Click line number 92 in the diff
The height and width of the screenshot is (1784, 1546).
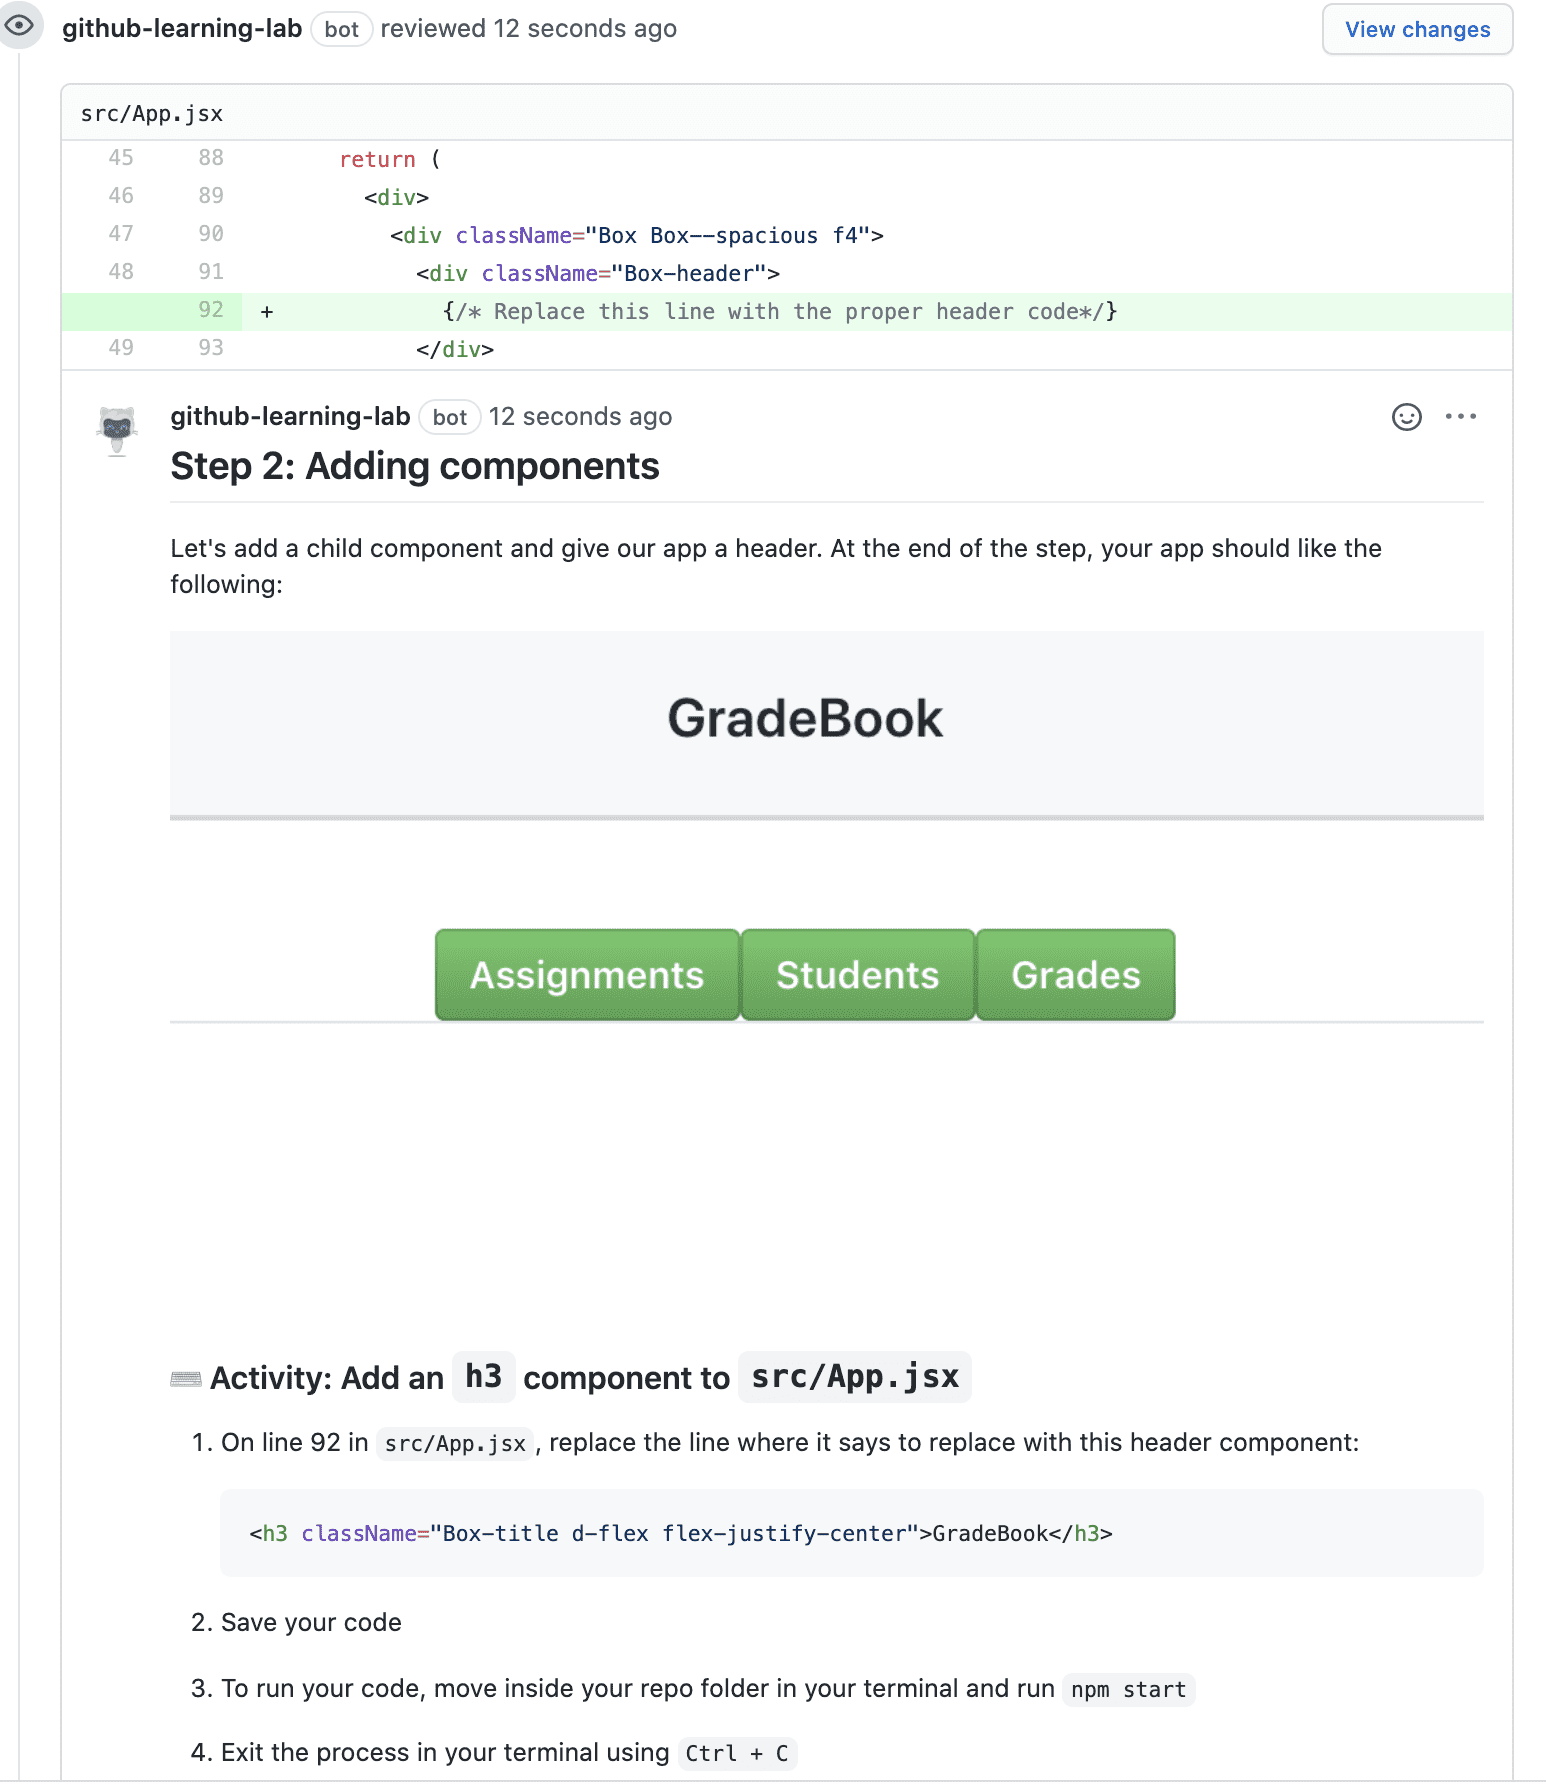[x=210, y=310]
